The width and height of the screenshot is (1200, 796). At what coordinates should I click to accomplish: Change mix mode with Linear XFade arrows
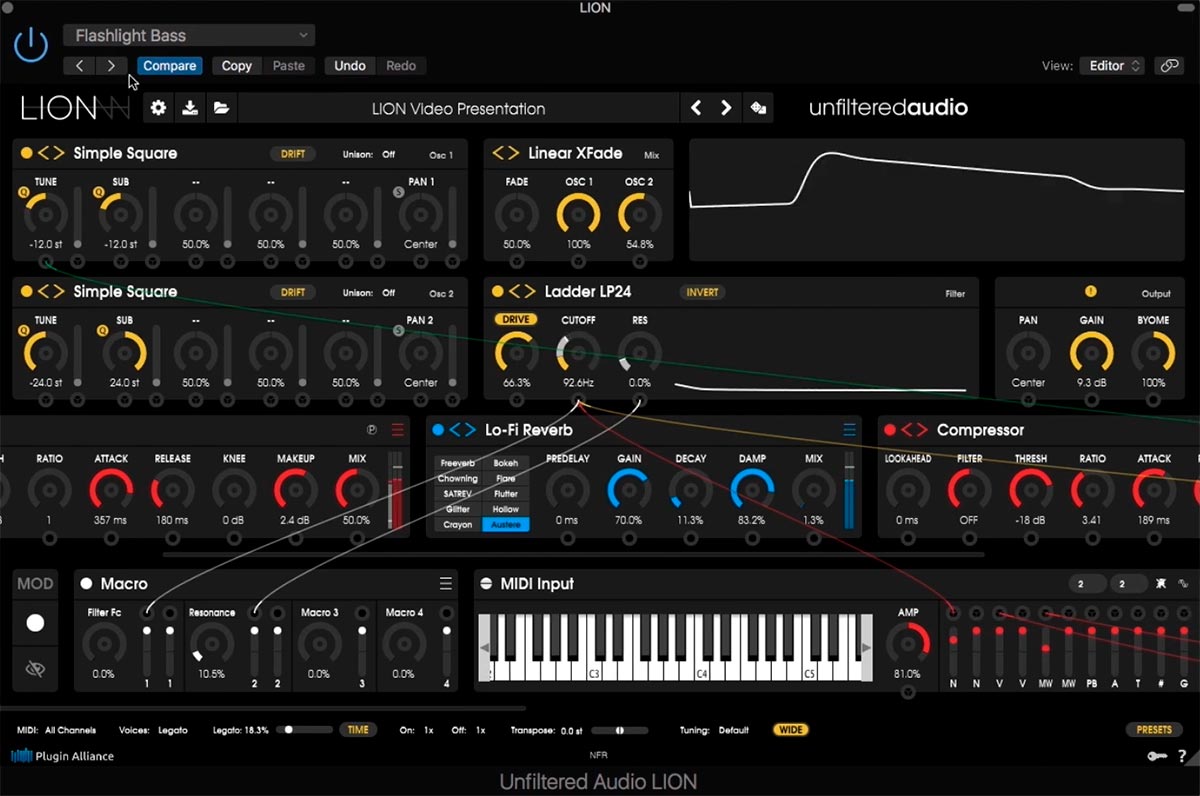[506, 153]
